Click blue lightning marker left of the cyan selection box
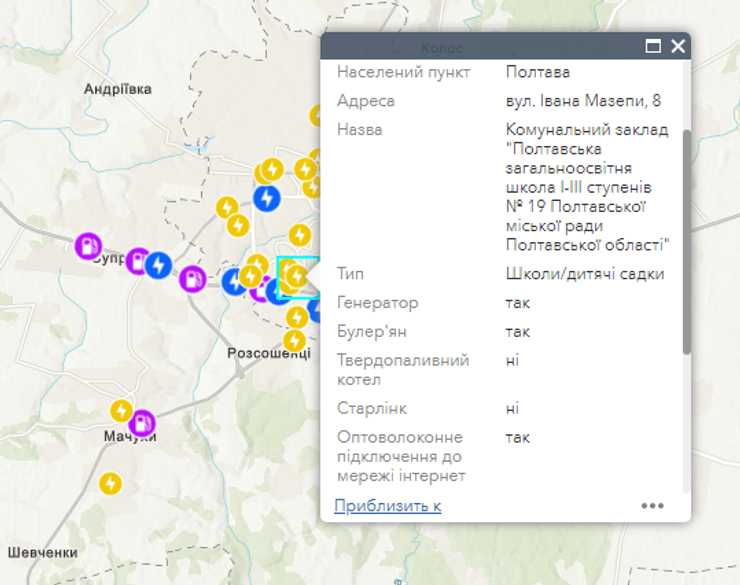 [x=232, y=282]
